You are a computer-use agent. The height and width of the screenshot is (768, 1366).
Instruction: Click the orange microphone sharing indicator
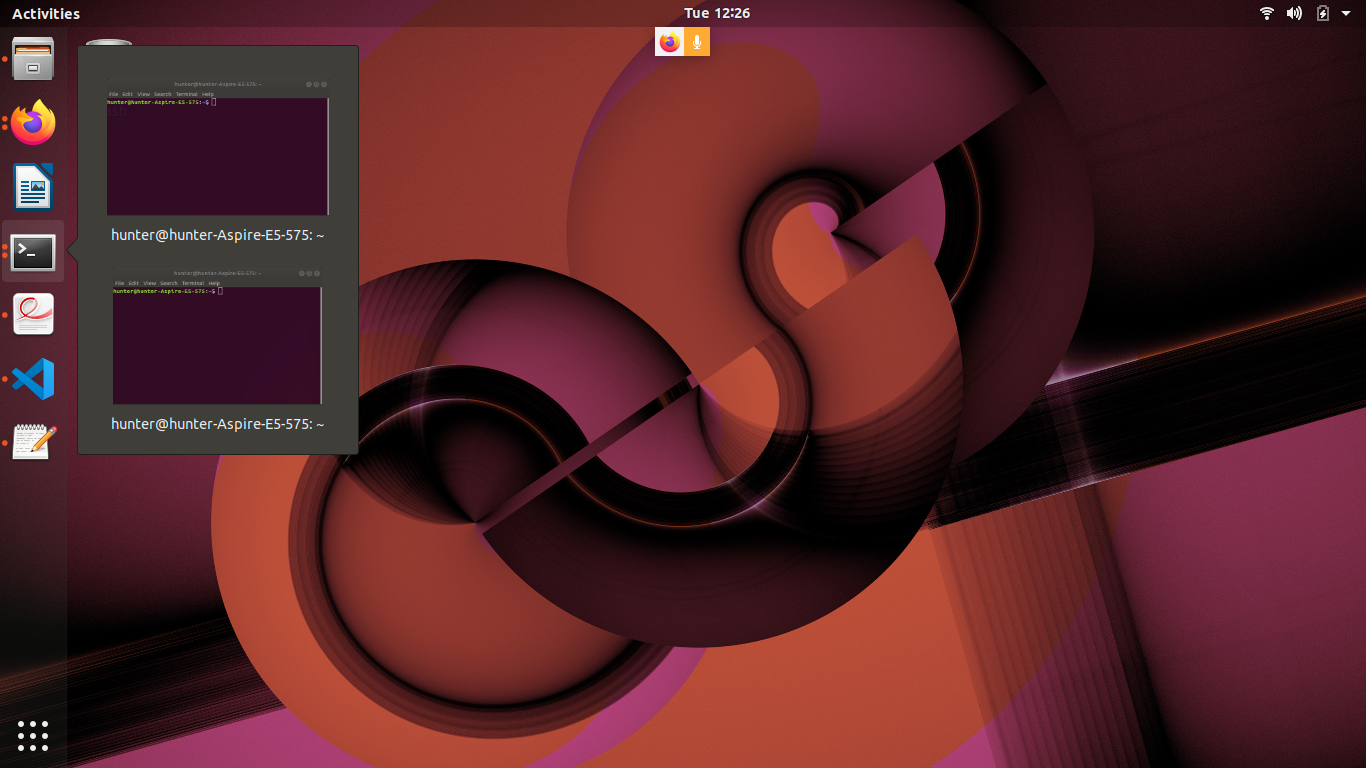tap(697, 42)
